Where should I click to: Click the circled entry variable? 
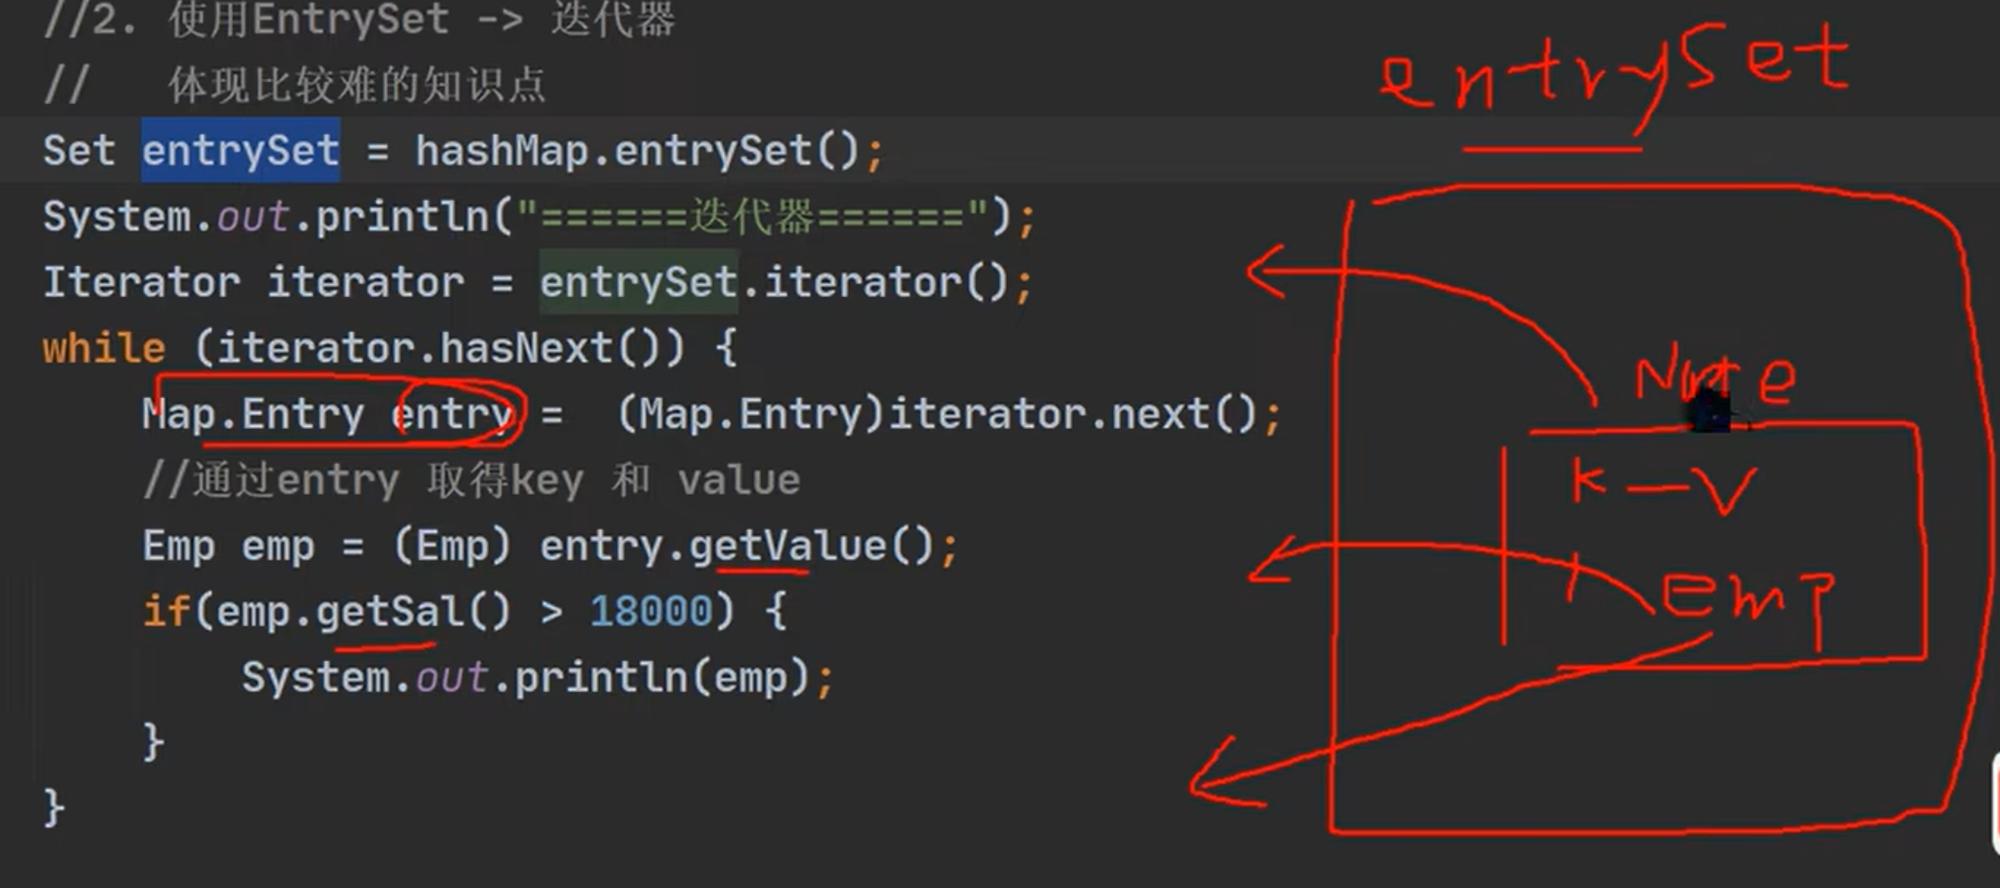tap(455, 414)
